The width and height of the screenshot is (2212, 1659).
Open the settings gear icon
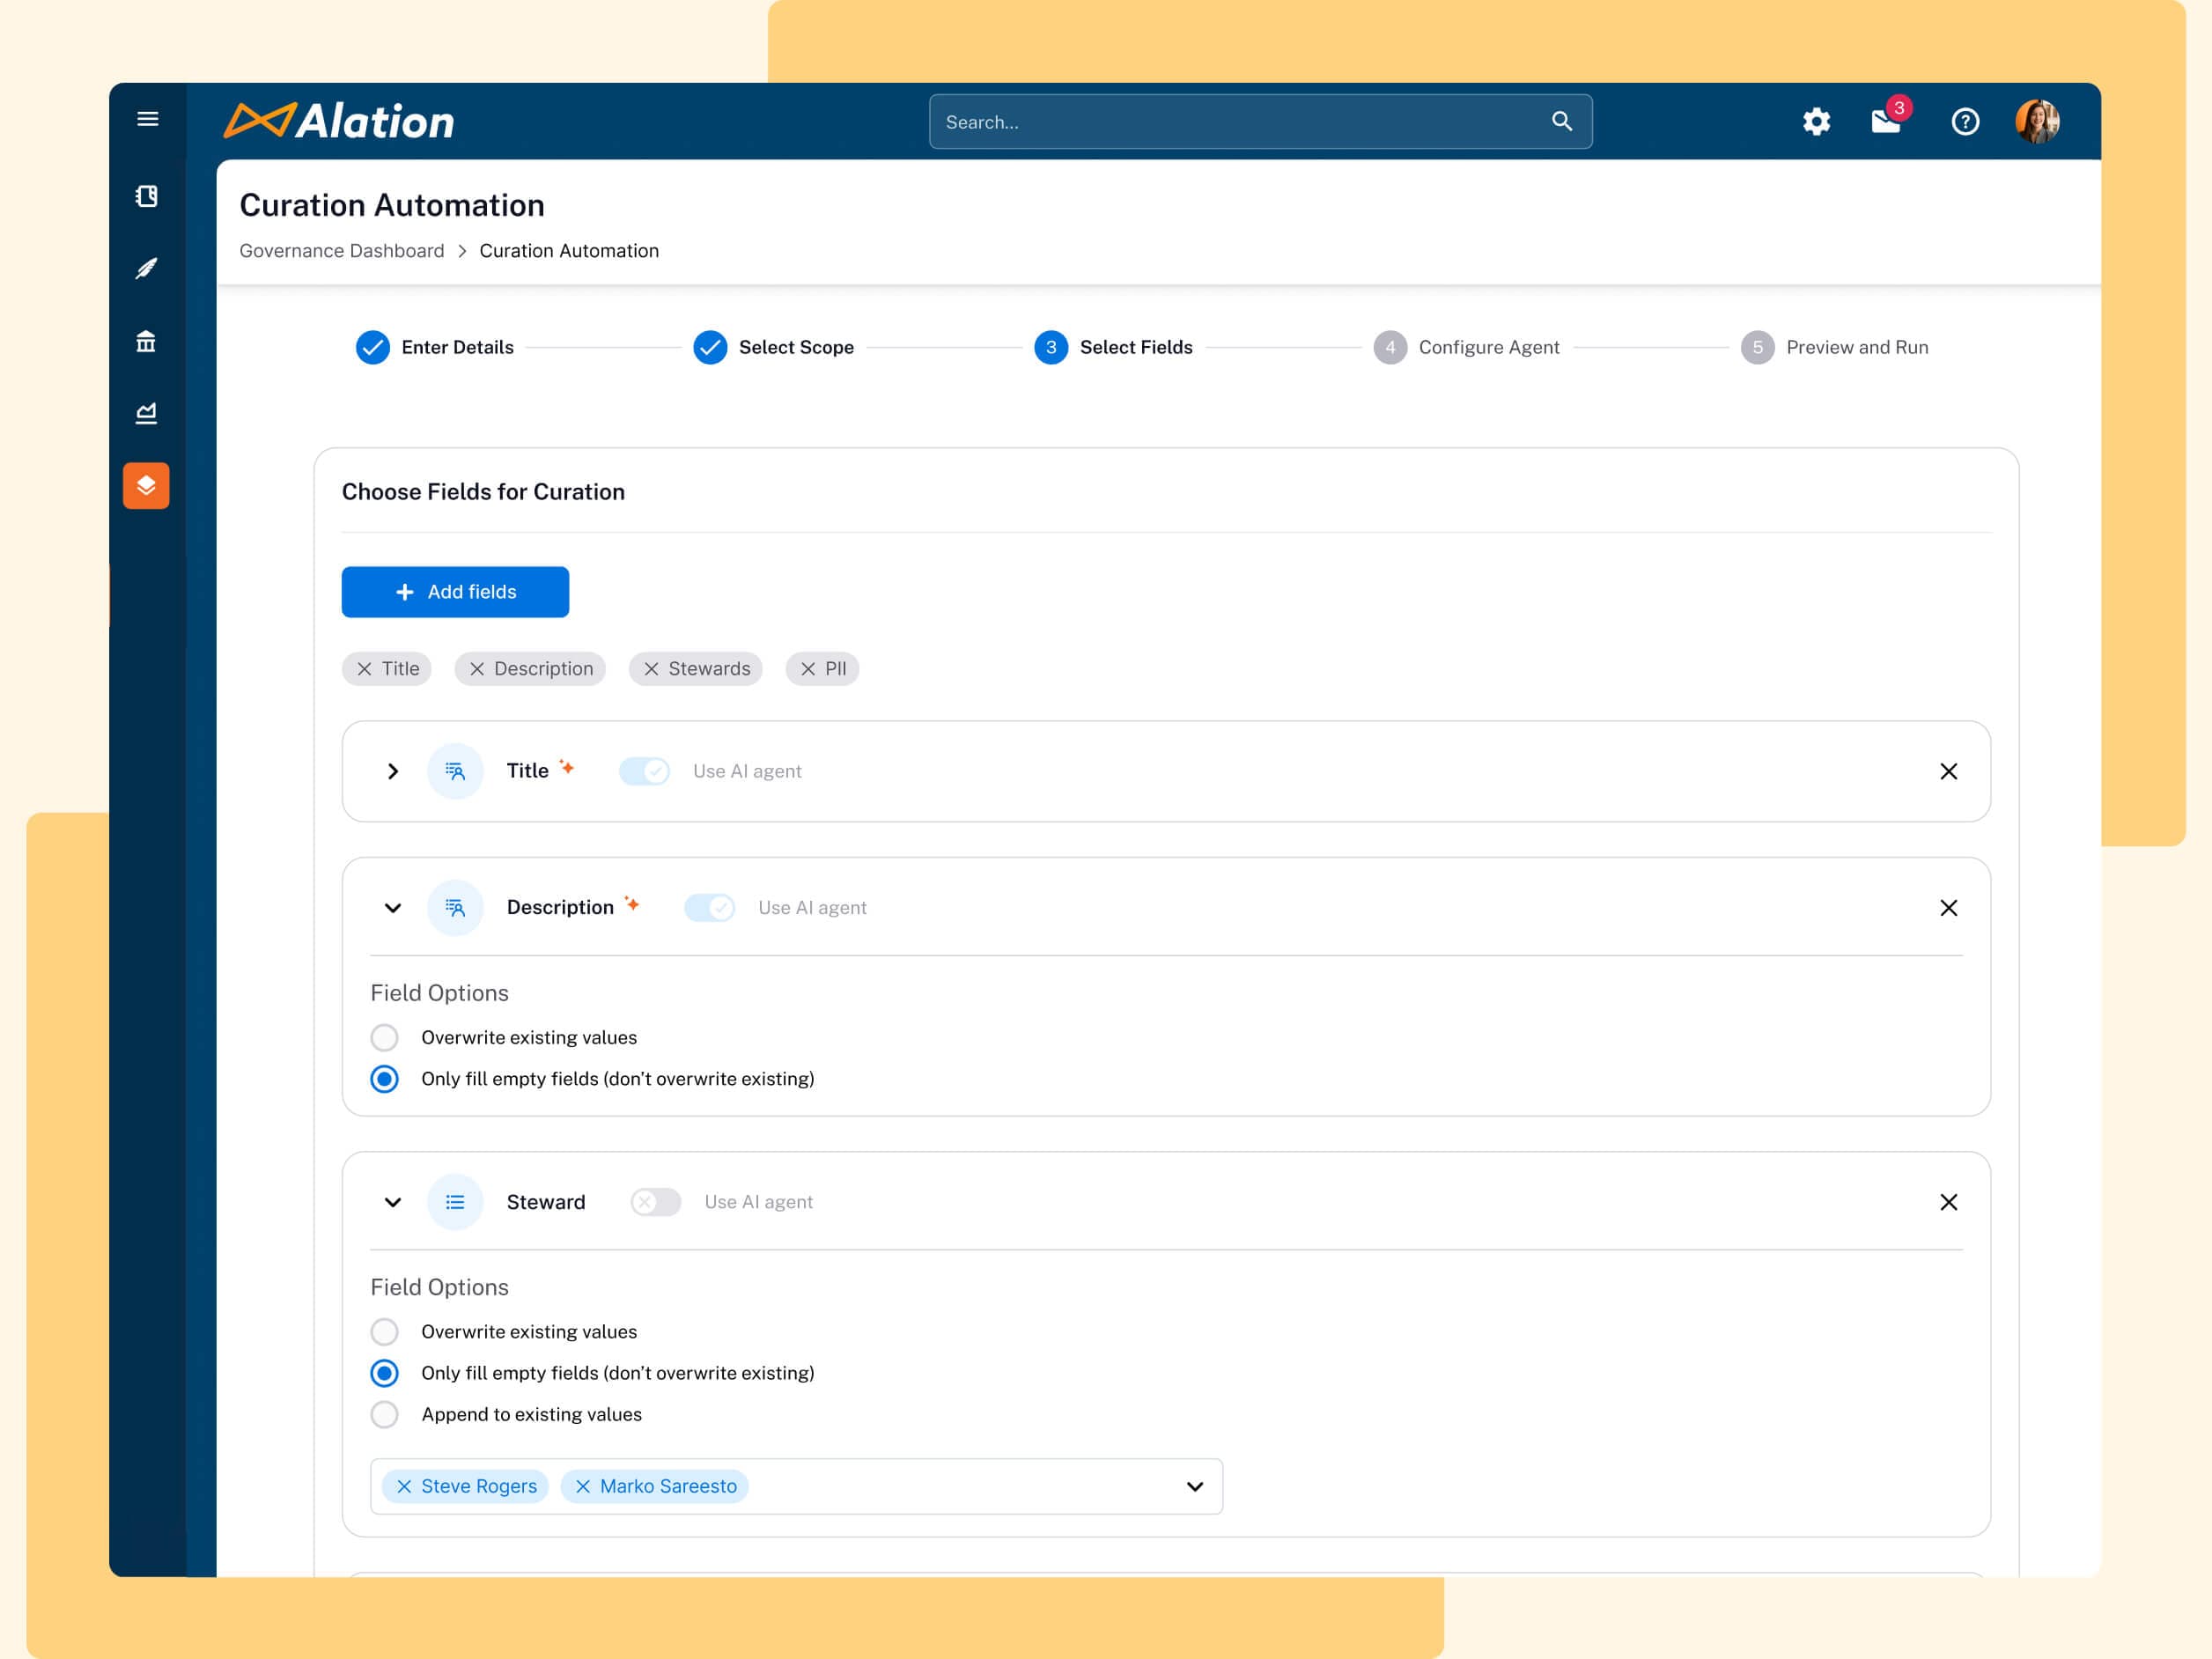point(1816,121)
